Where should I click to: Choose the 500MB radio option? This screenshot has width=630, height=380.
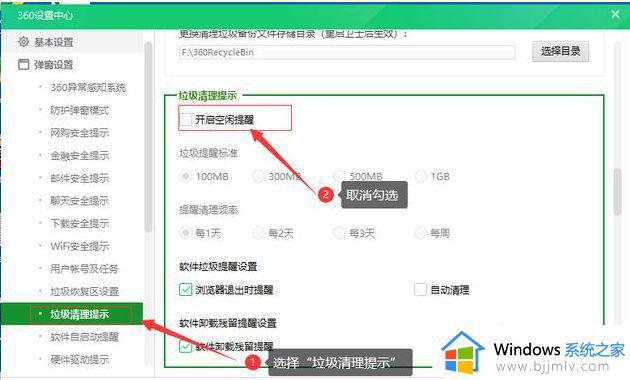pyautogui.click(x=339, y=176)
